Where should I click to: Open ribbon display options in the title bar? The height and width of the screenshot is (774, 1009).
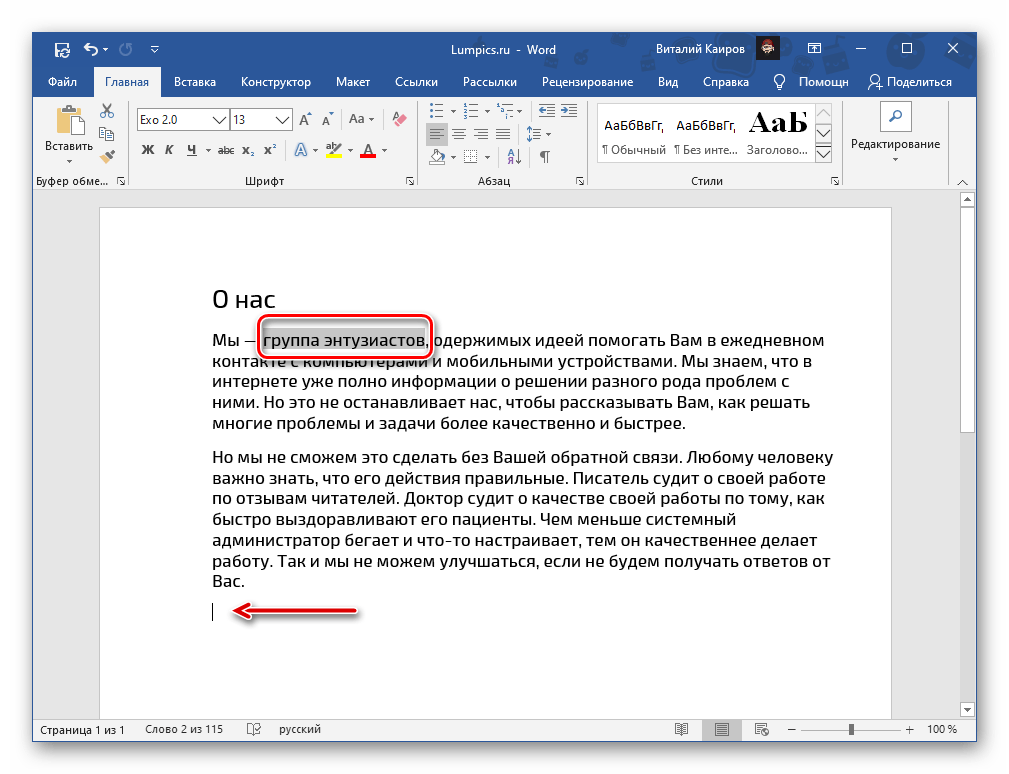[x=814, y=49]
